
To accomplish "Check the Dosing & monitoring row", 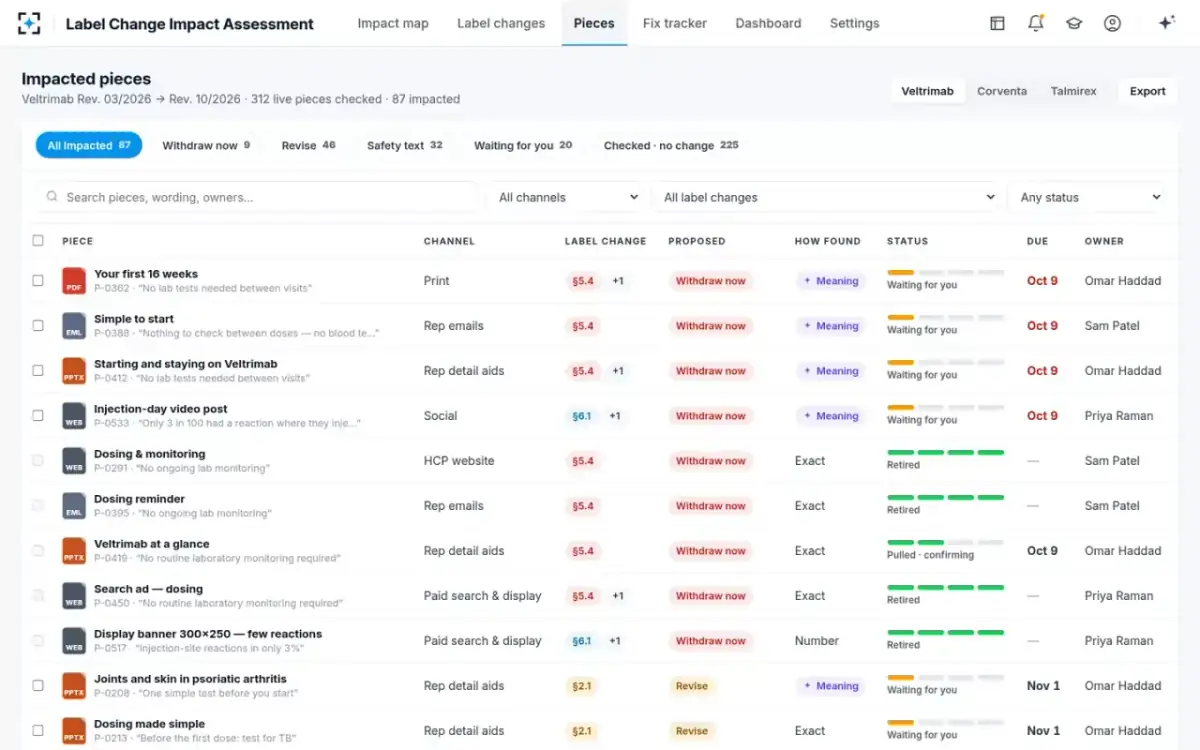I will (x=38, y=461).
